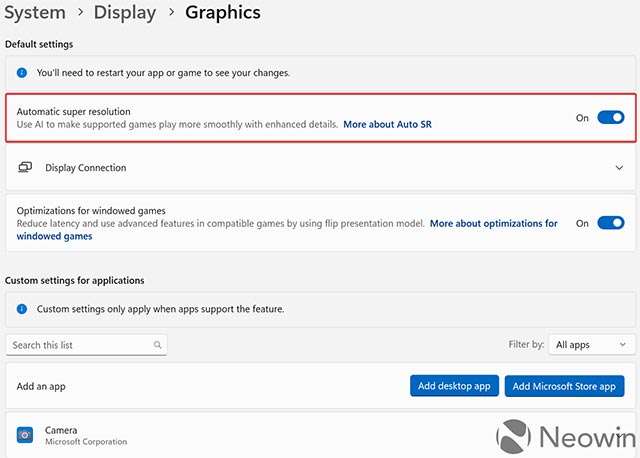This screenshot has width=640, height=458.
Task: Click the Display Connection monitor icon
Action: click(x=25, y=168)
